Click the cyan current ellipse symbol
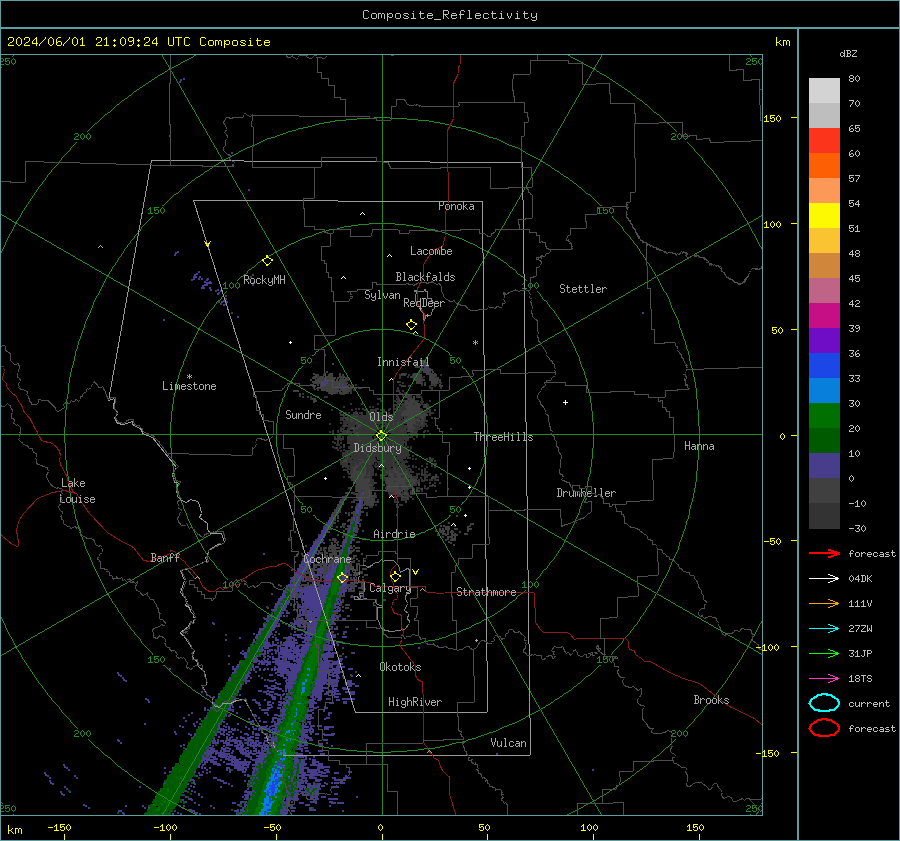The width and height of the screenshot is (900, 841). point(824,703)
